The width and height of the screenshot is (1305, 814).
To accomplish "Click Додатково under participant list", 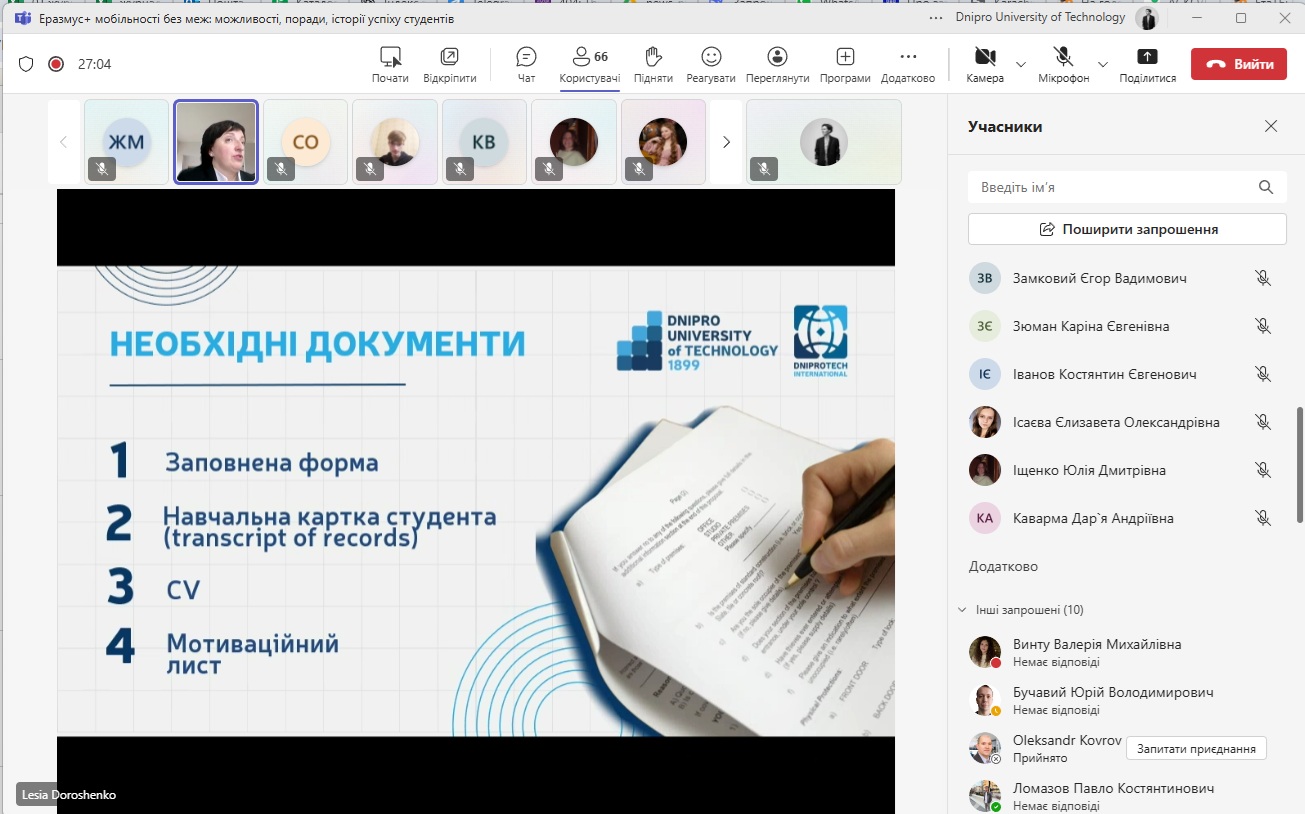I will [1003, 566].
